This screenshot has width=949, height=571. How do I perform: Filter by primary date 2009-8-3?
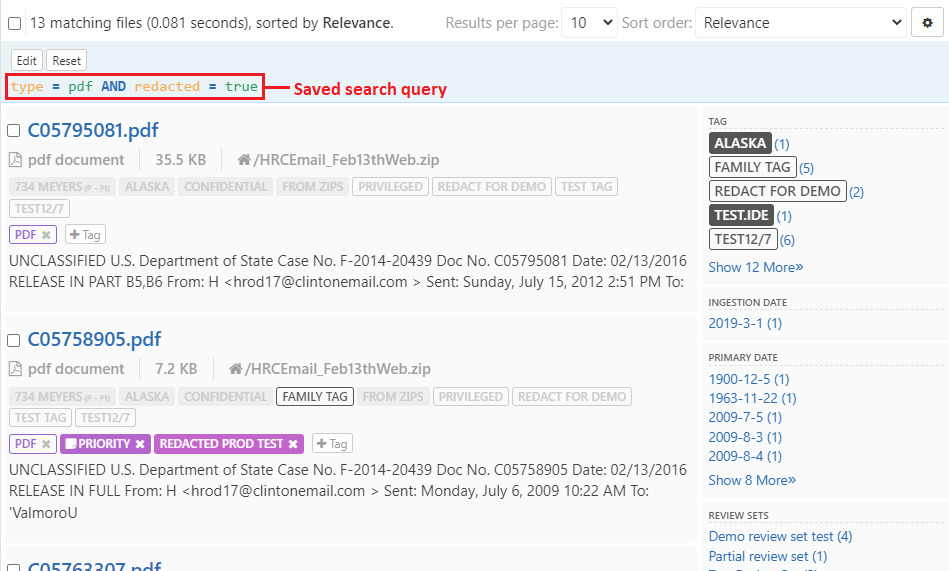(745, 437)
